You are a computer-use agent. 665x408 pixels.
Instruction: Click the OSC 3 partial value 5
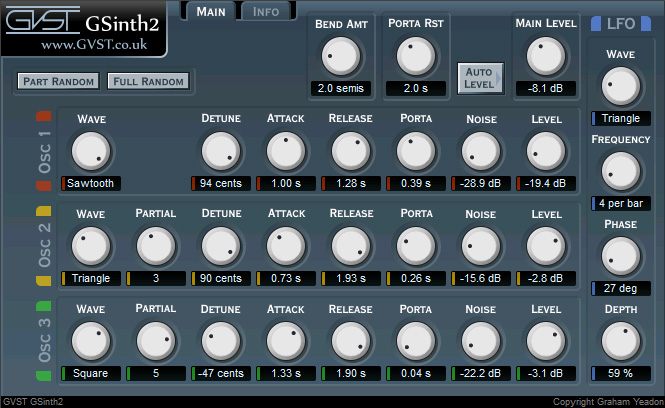pyautogui.click(x=156, y=373)
